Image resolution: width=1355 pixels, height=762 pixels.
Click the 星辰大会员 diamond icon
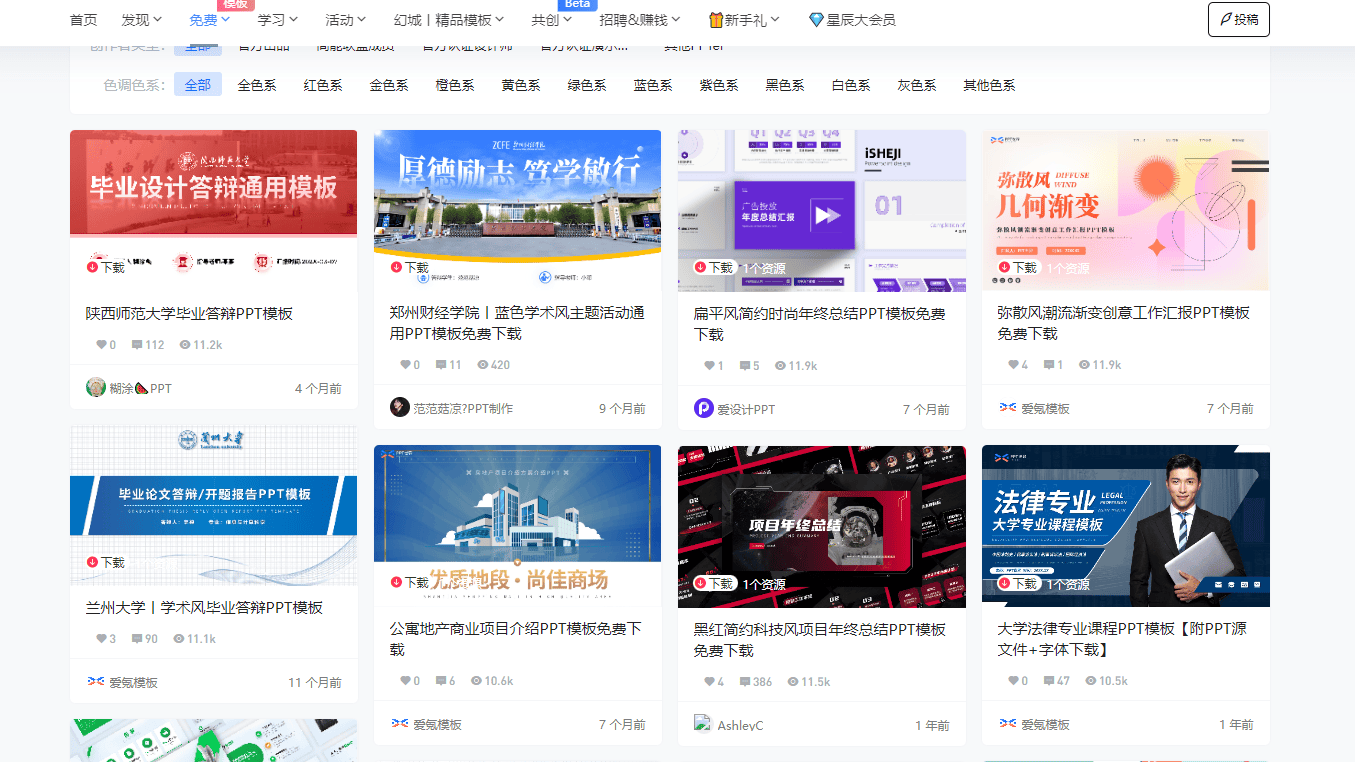coord(816,20)
